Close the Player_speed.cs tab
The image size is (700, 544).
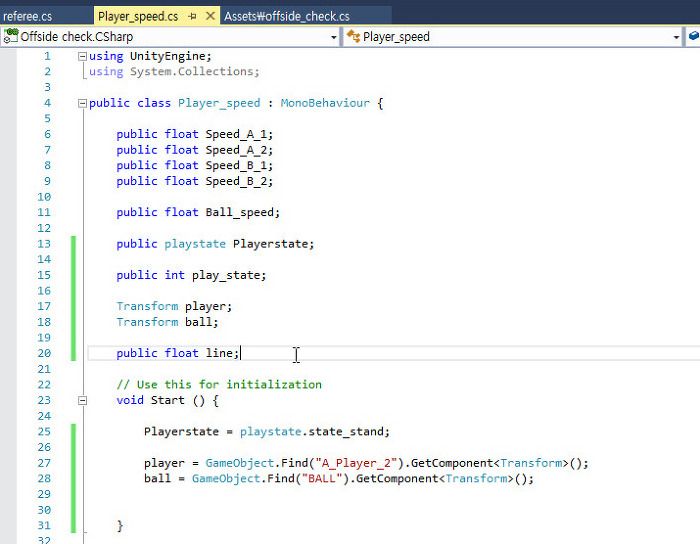(x=210, y=17)
